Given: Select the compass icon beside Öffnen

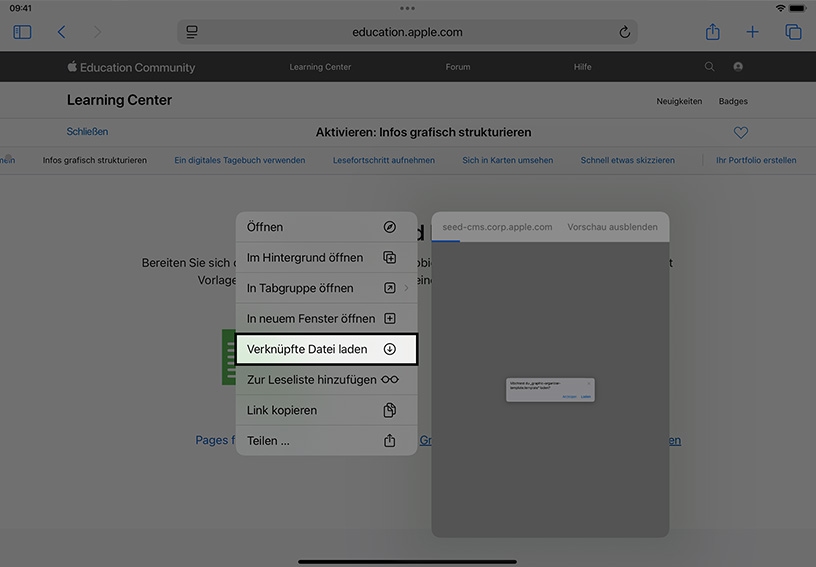Looking at the screenshot, I should 390,227.
